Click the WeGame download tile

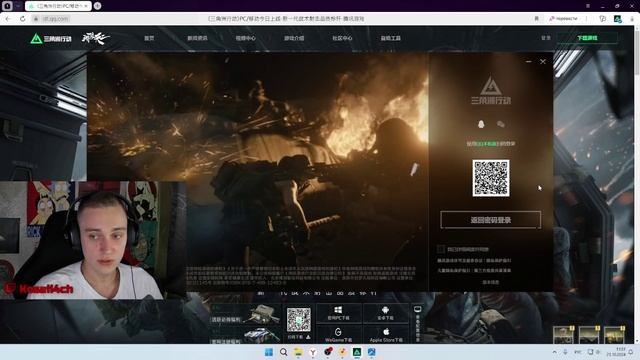[x=338, y=335]
